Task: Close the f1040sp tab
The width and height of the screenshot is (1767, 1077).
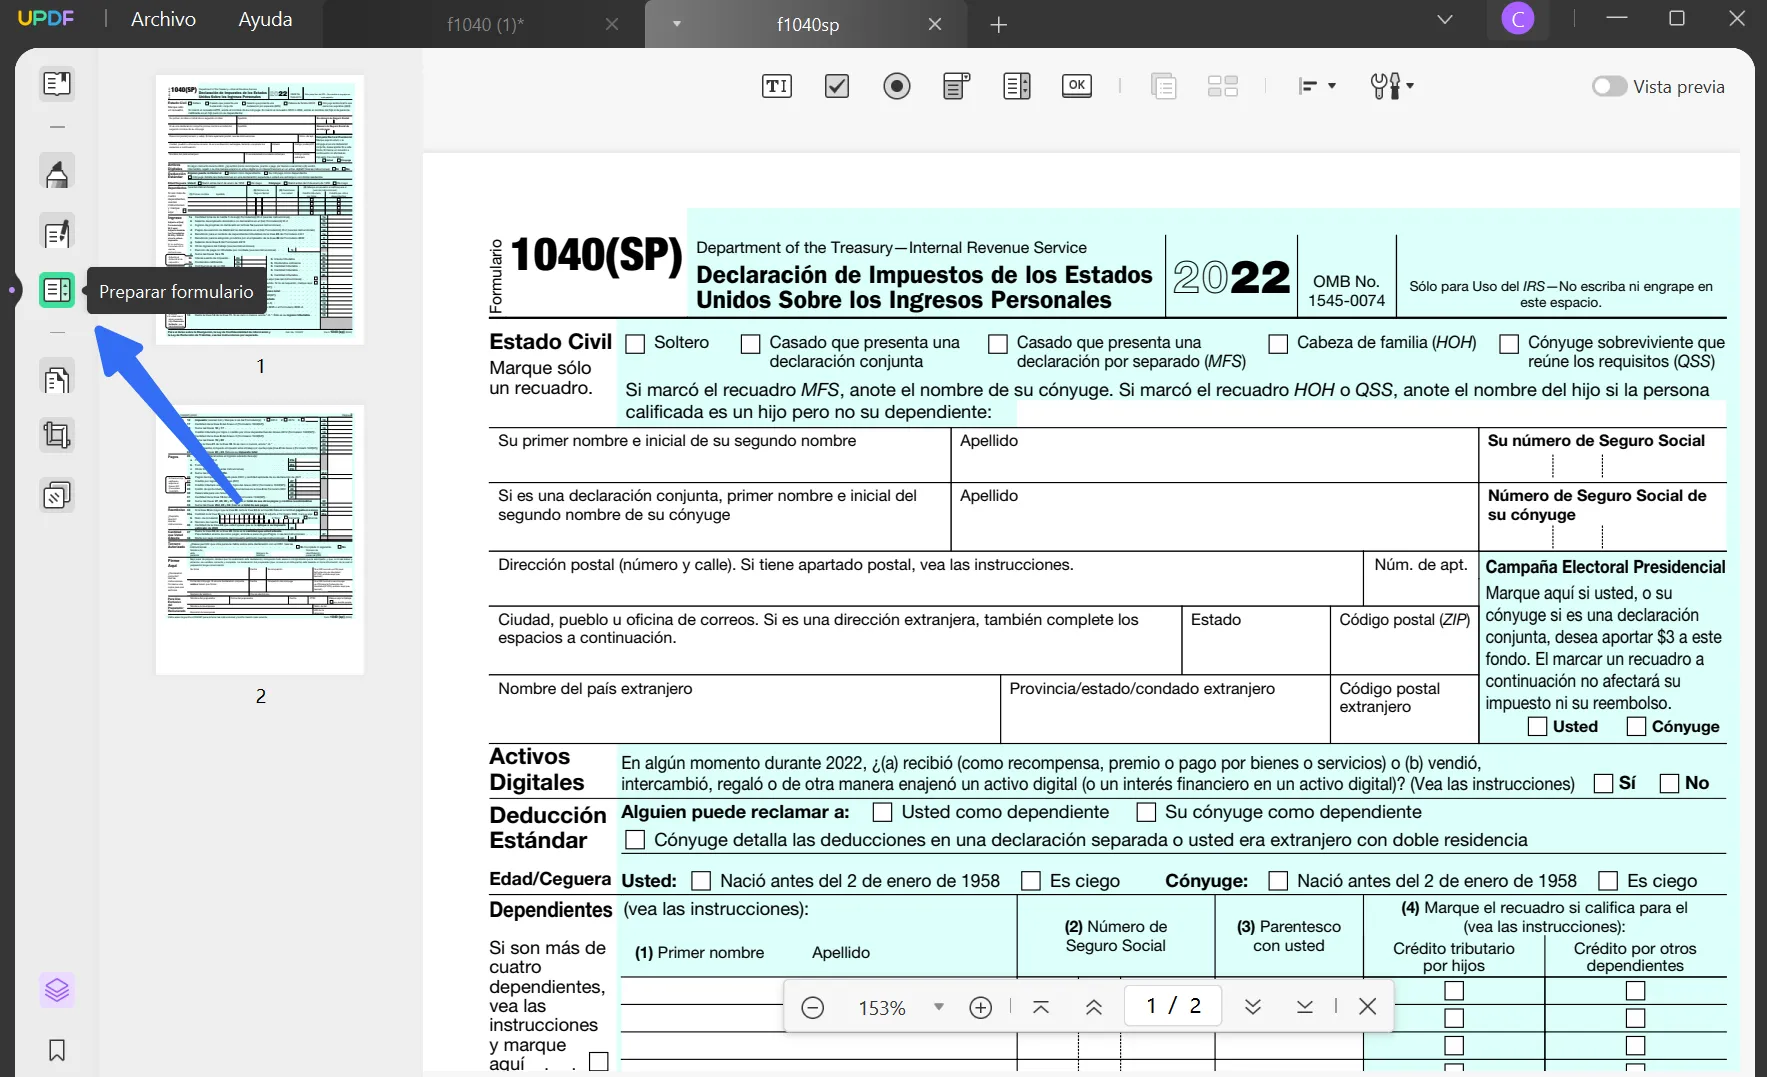Action: coord(935,24)
